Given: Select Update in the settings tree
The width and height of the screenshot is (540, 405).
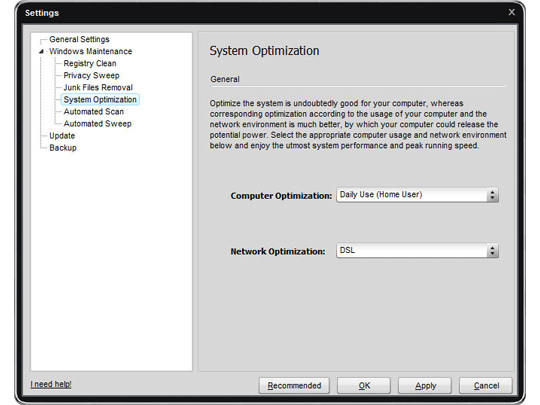Looking at the screenshot, I should pyautogui.click(x=62, y=136).
